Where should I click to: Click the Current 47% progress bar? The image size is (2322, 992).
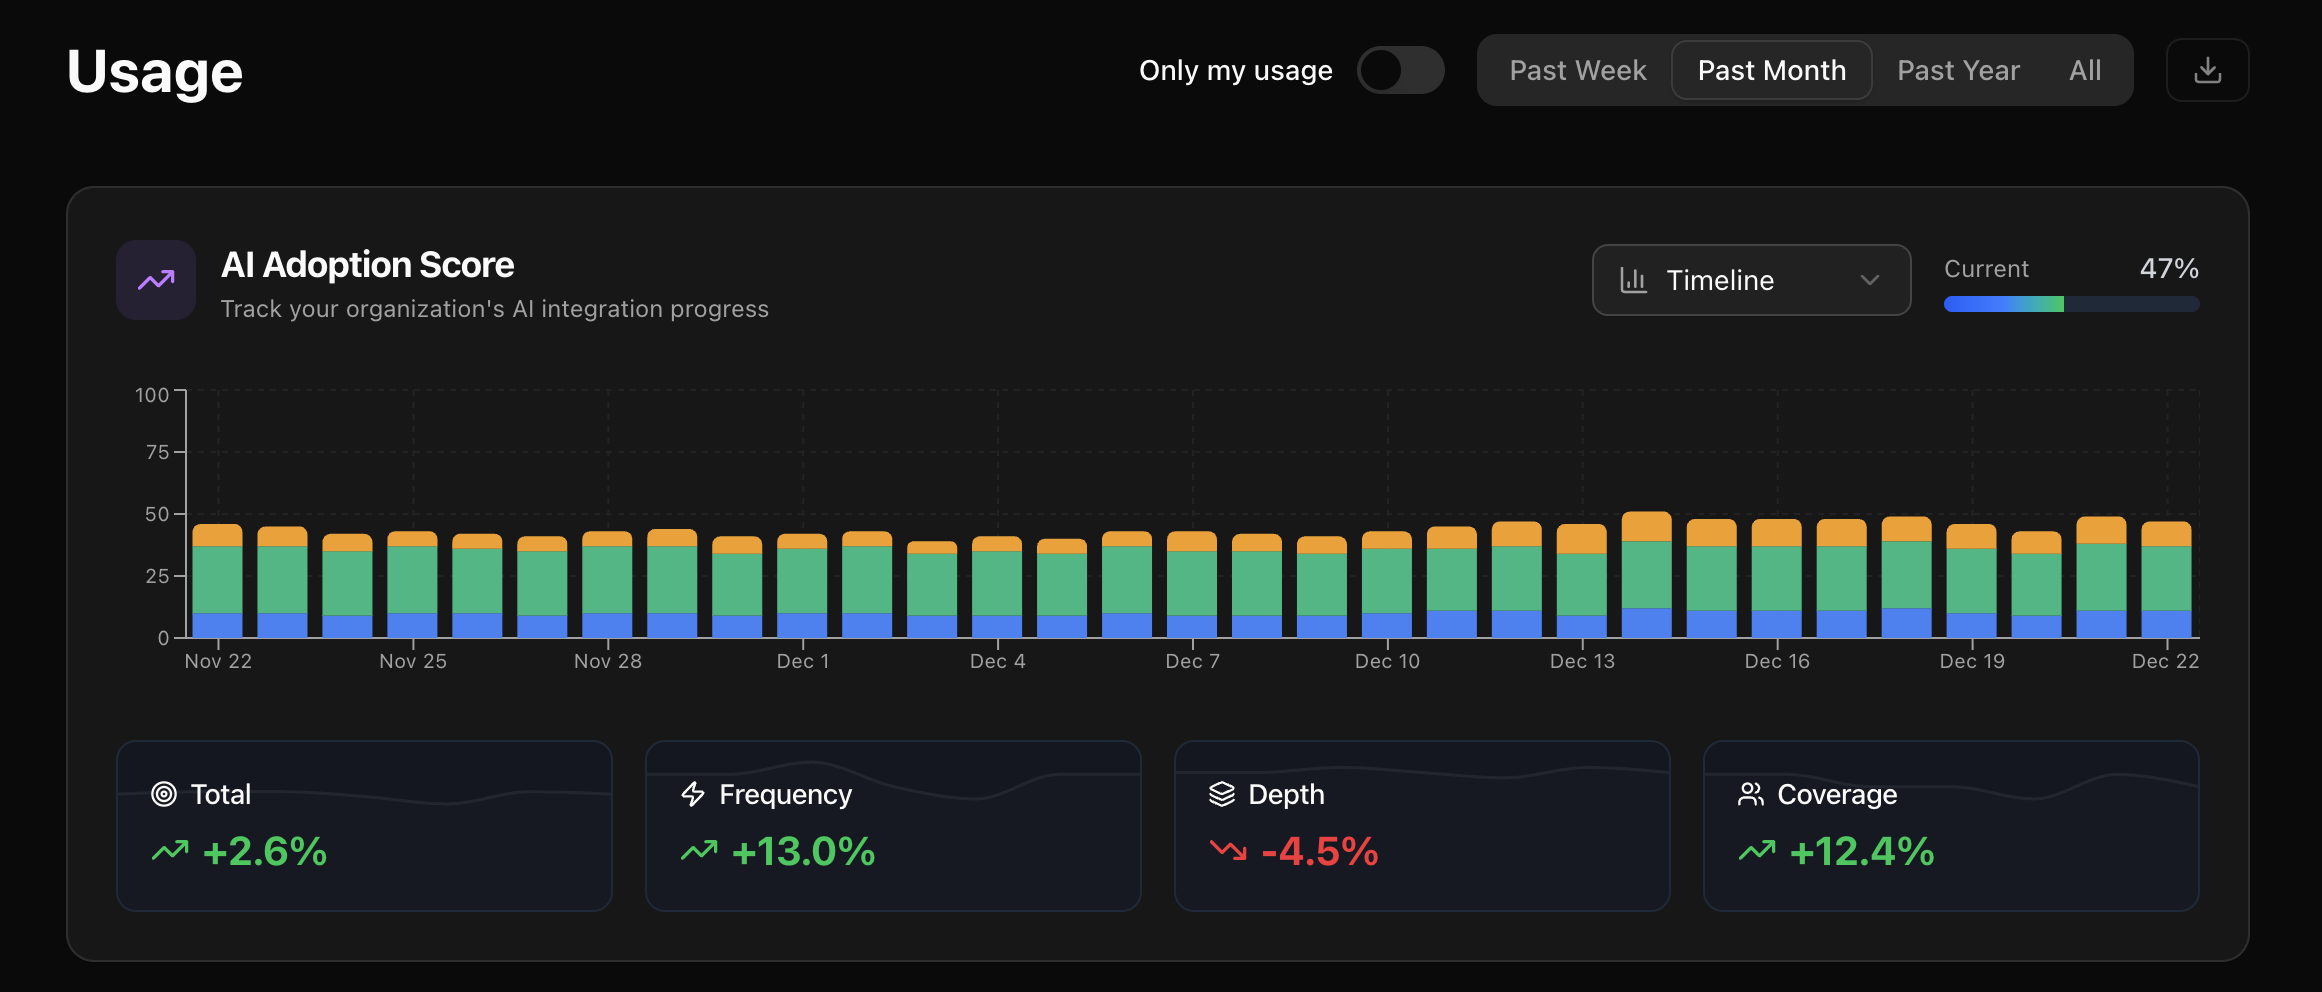2070,304
